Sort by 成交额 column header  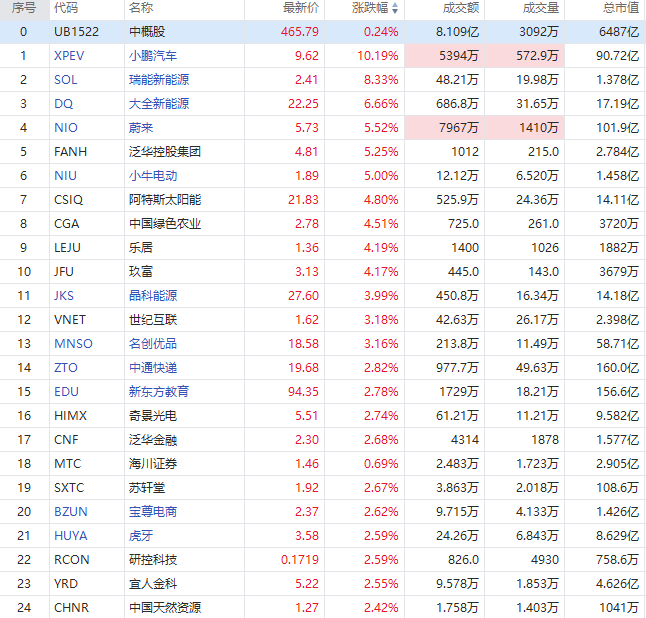[x=461, y=7]
